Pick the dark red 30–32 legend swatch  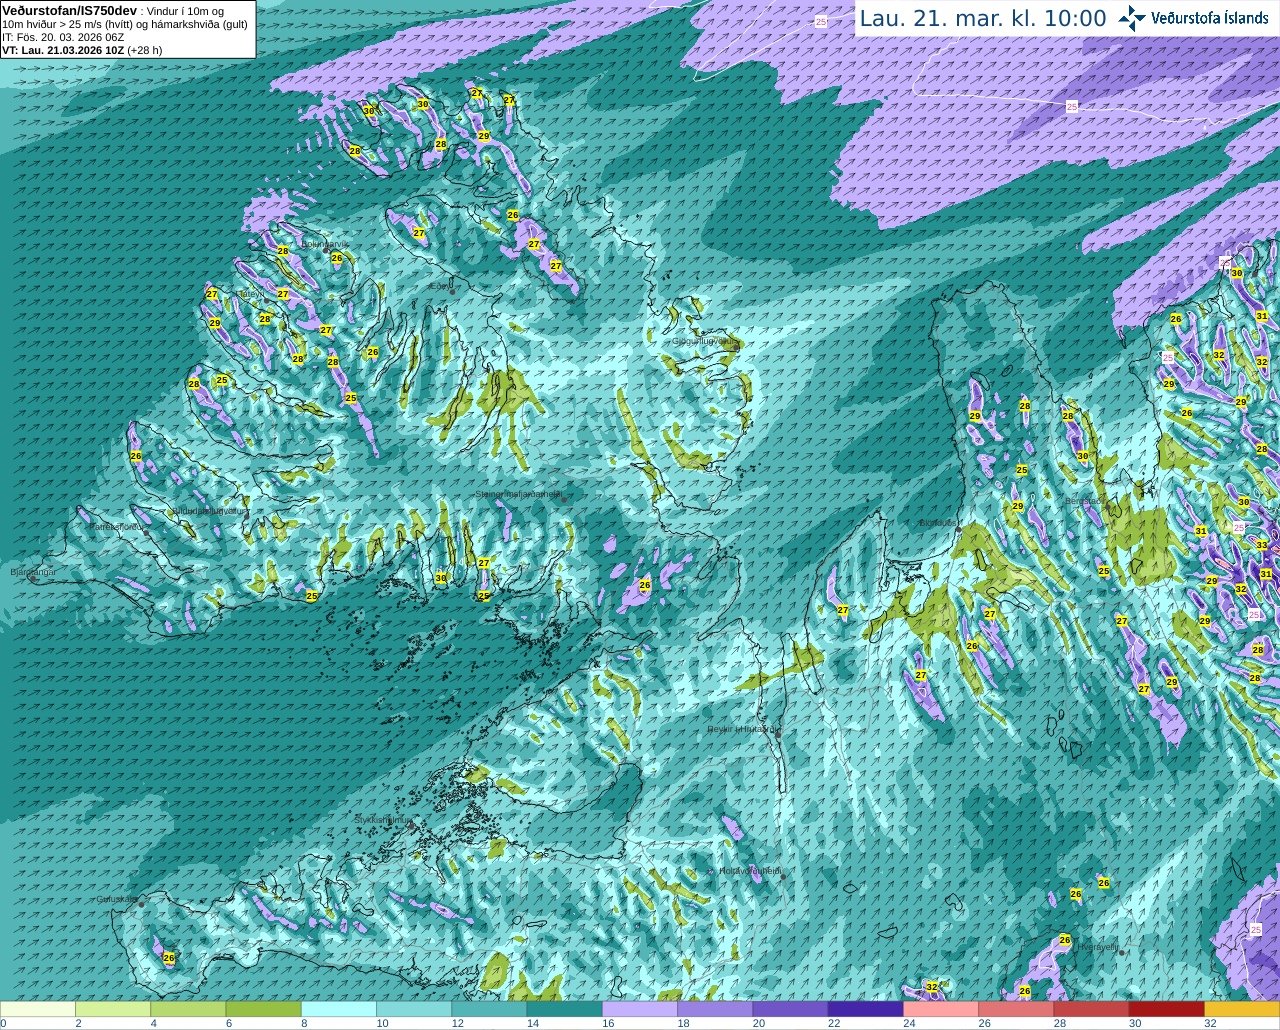point(1166,1009)
